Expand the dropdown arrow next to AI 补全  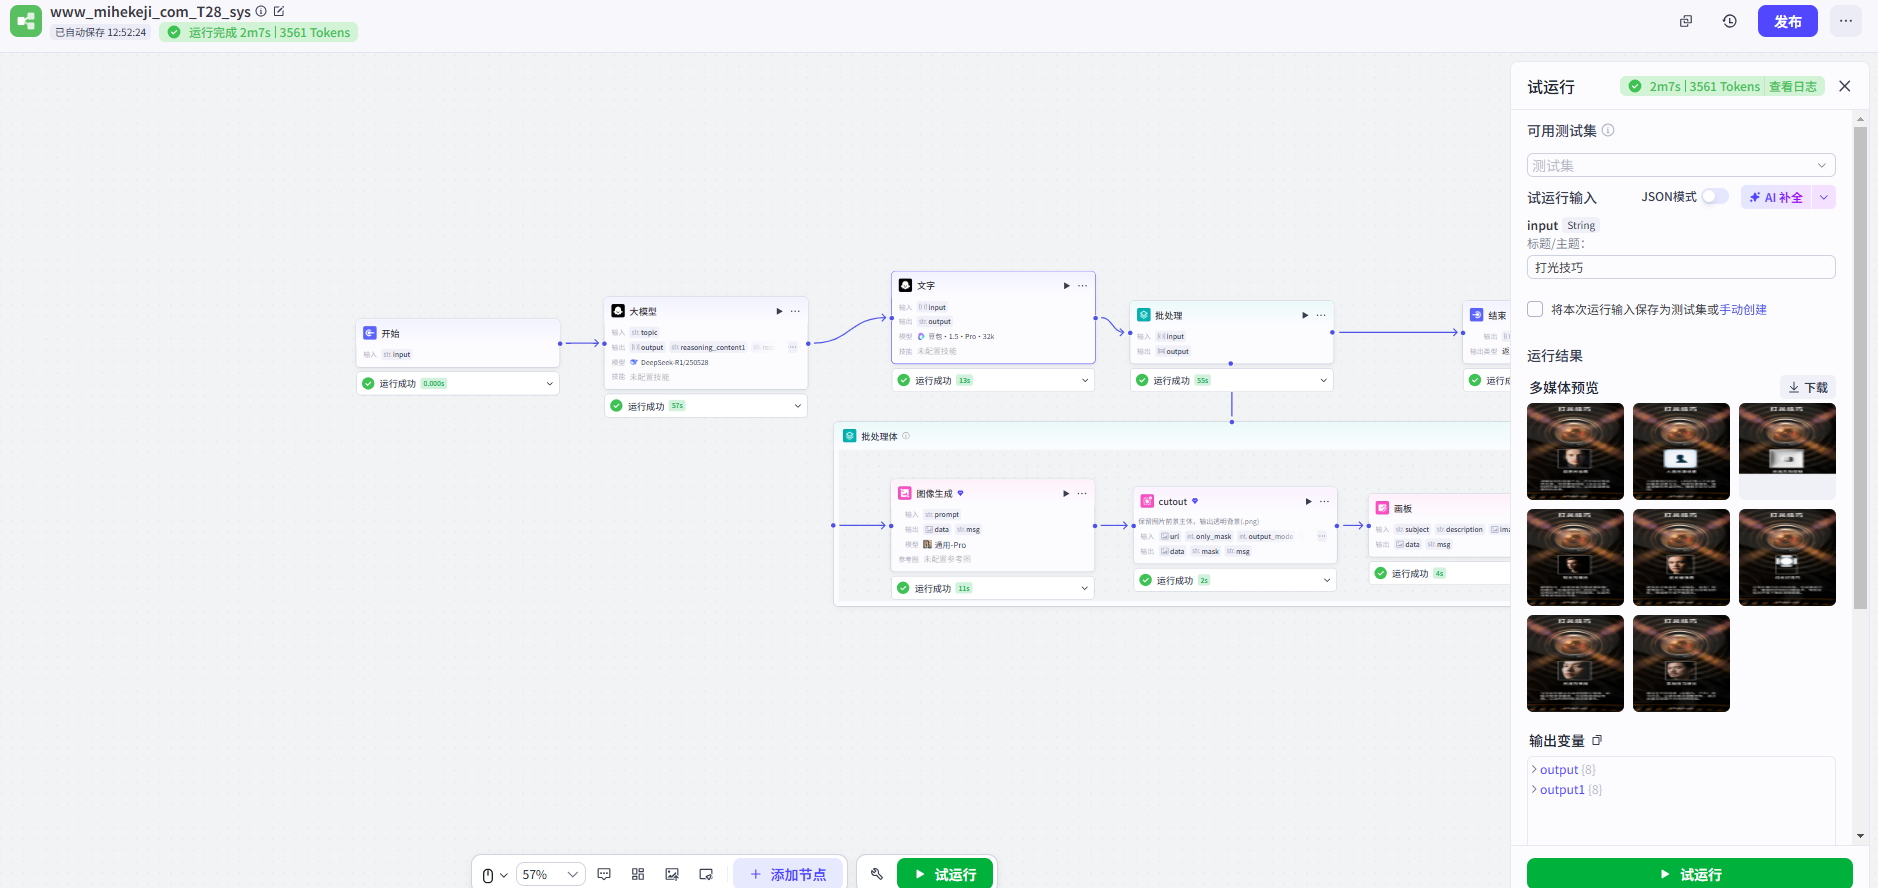pos(1824,197)
